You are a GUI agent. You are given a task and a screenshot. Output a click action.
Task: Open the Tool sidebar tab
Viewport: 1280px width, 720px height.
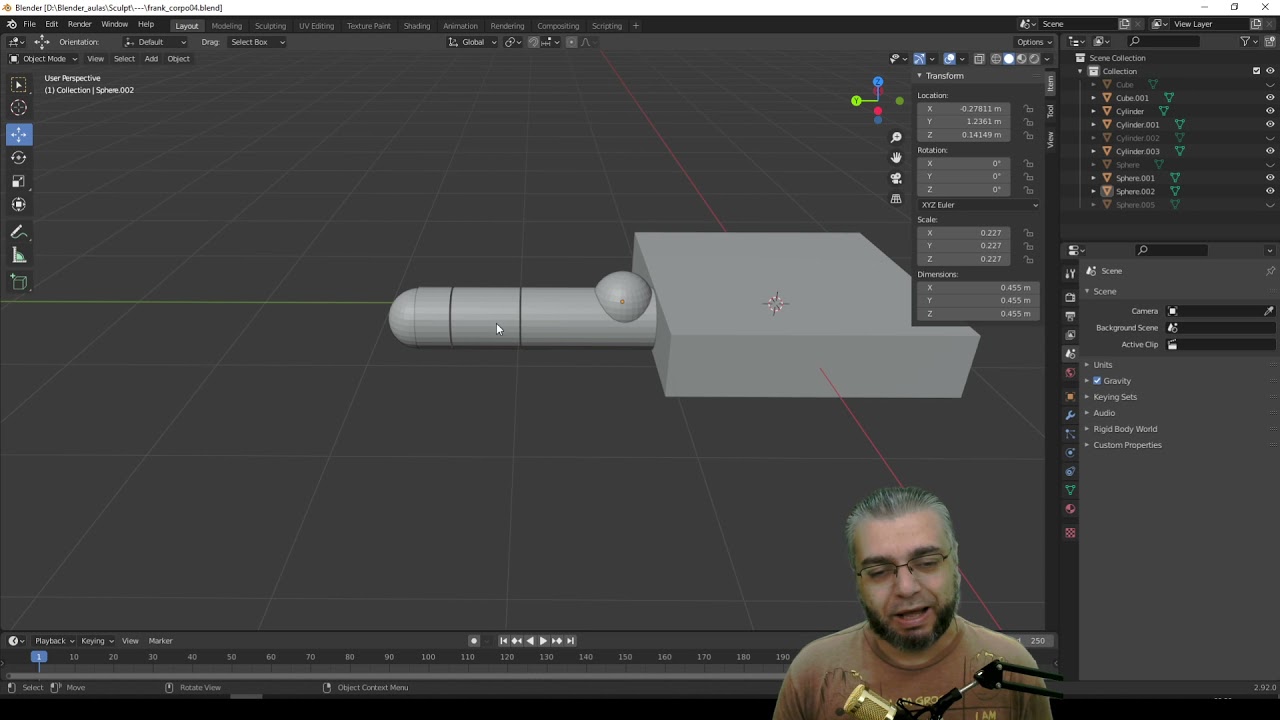coord(1050,112)
